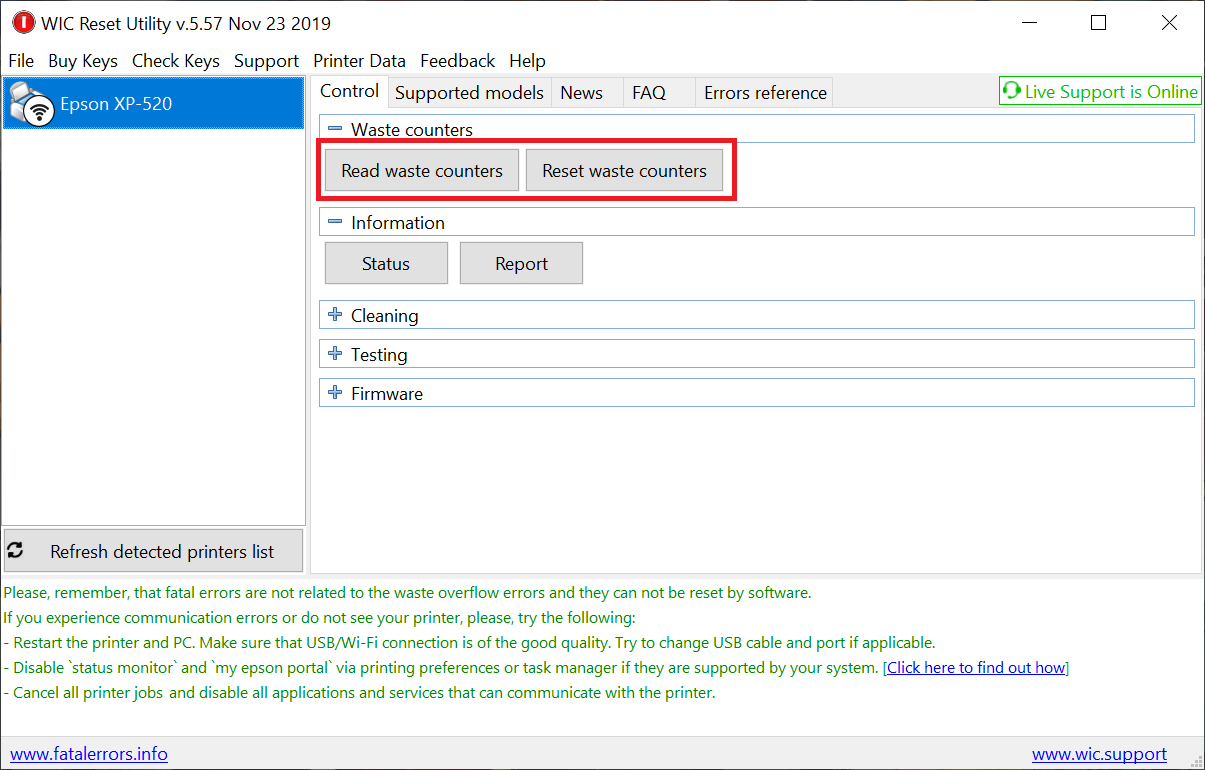The height and width of the screenshot is (770, 1205).
Task: Click the 'Cancel all printer jobs' tip line
Action: [x=360, y=692]
